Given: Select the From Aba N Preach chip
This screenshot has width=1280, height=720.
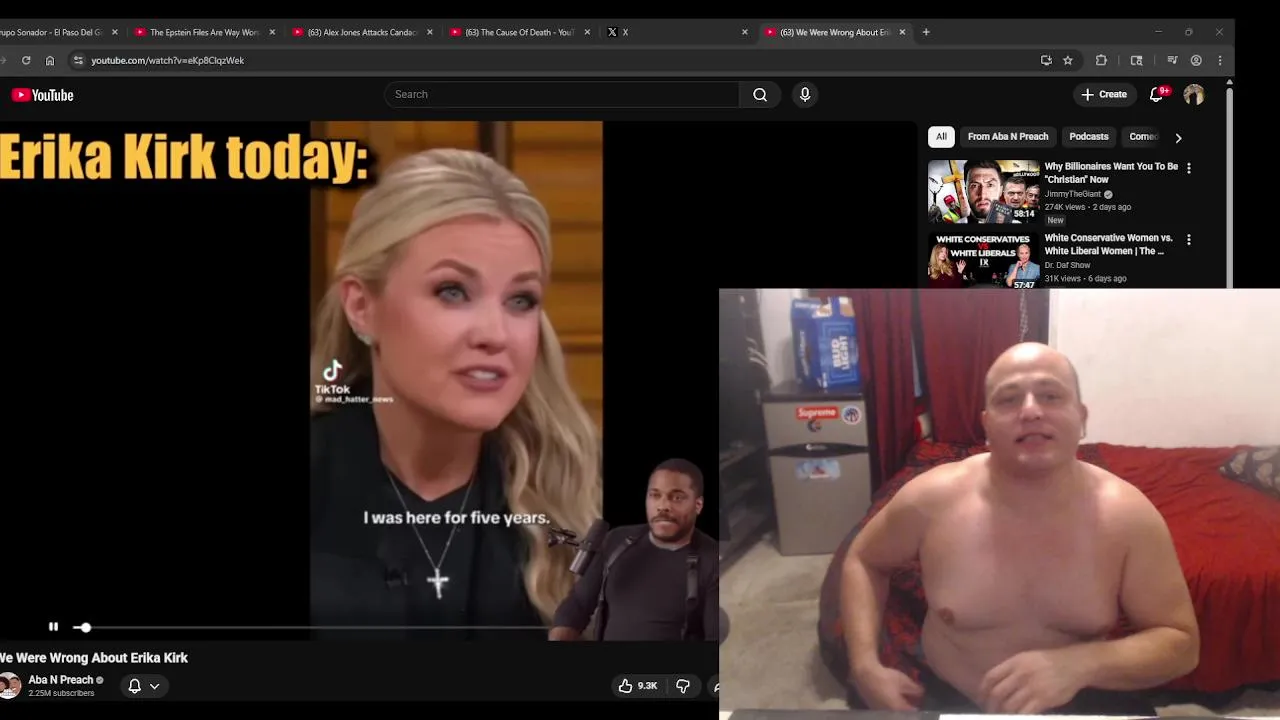Looking at the screenshot, I should (x=1008, y=137).
